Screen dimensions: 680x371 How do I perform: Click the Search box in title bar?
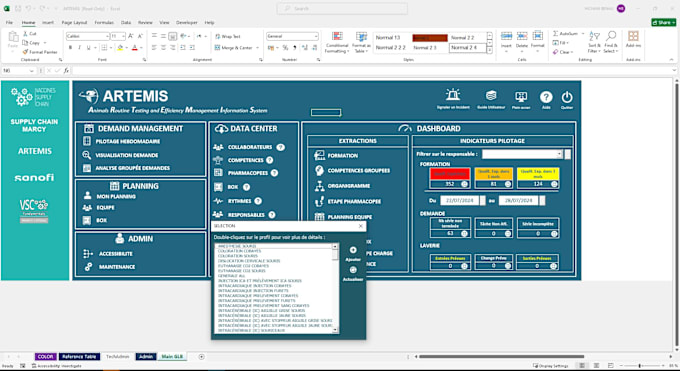(342, 9)
